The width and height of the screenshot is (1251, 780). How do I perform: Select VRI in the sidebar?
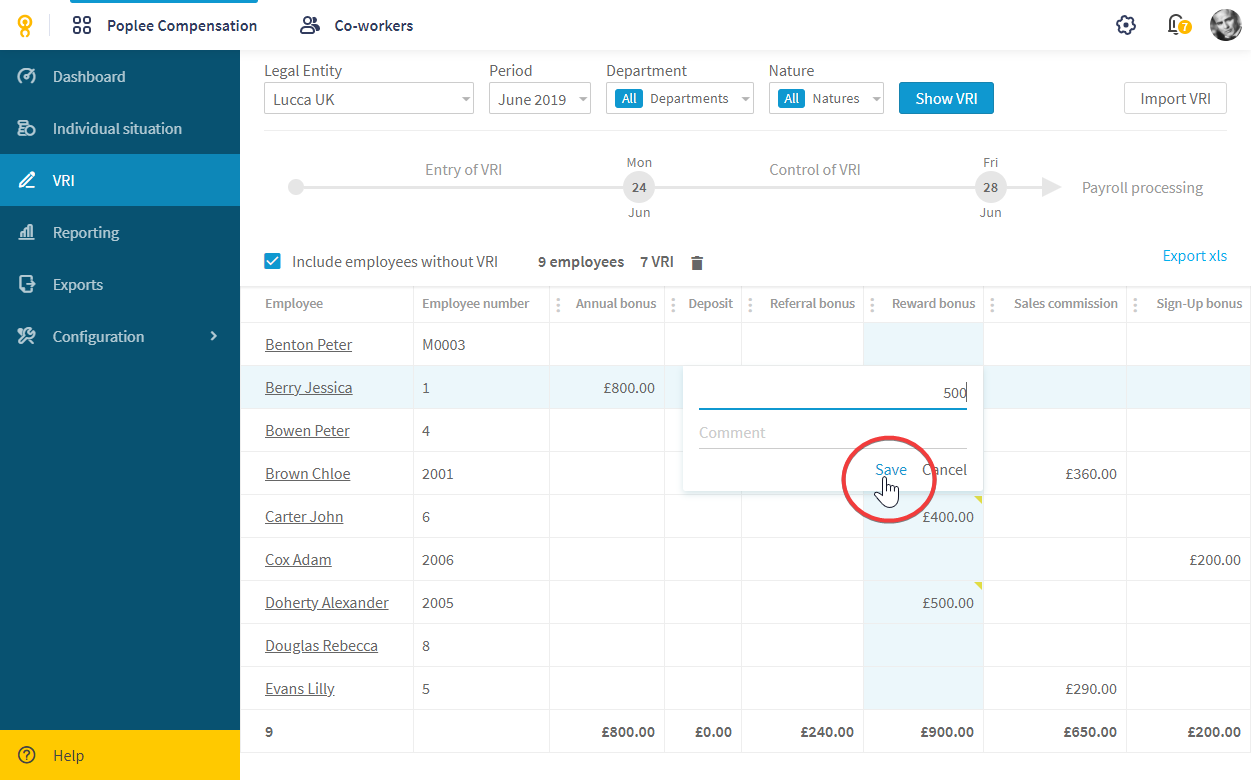120,180
